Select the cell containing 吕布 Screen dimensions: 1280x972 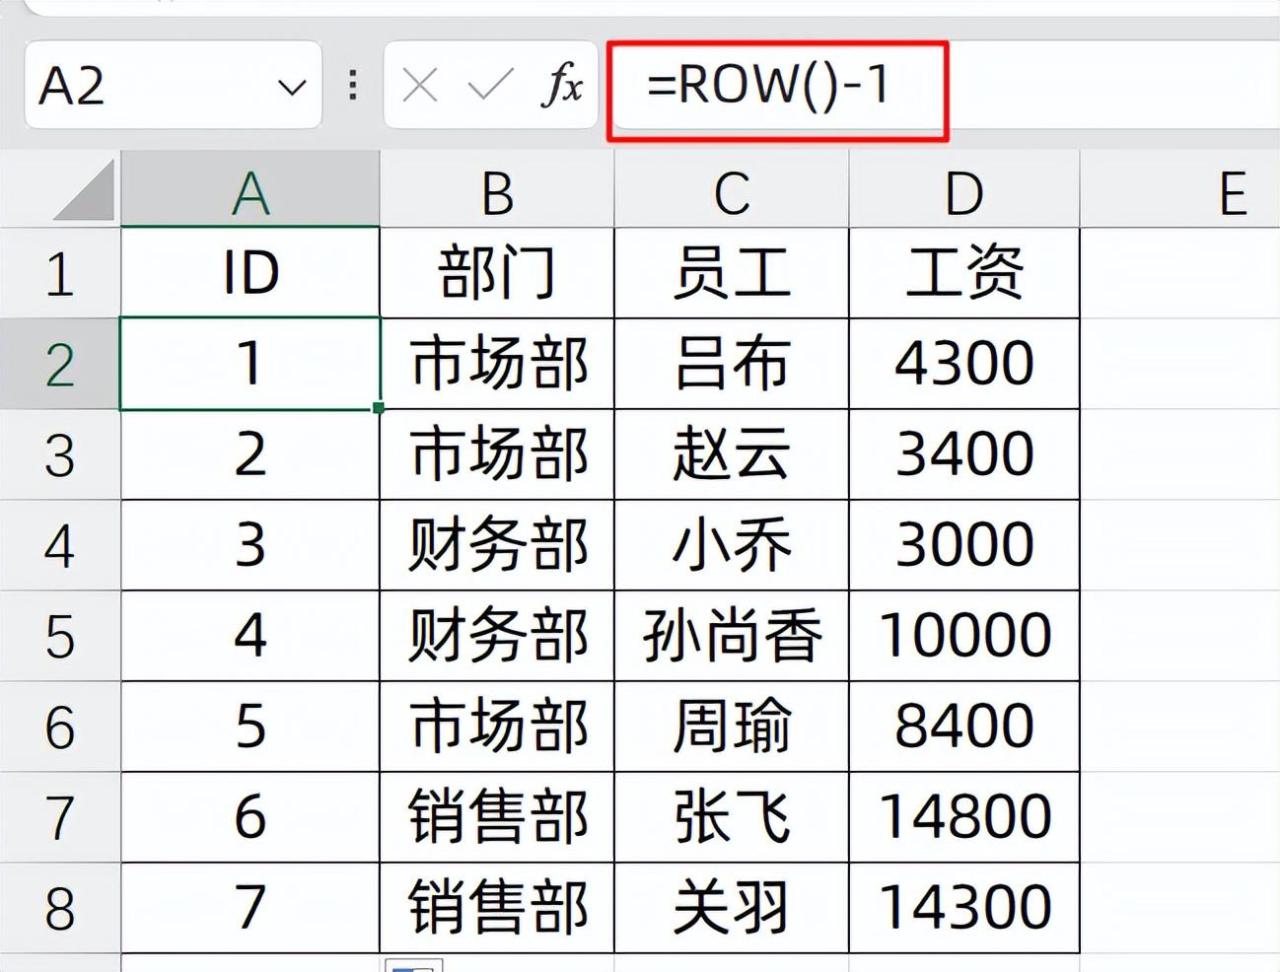click(731, 363)
